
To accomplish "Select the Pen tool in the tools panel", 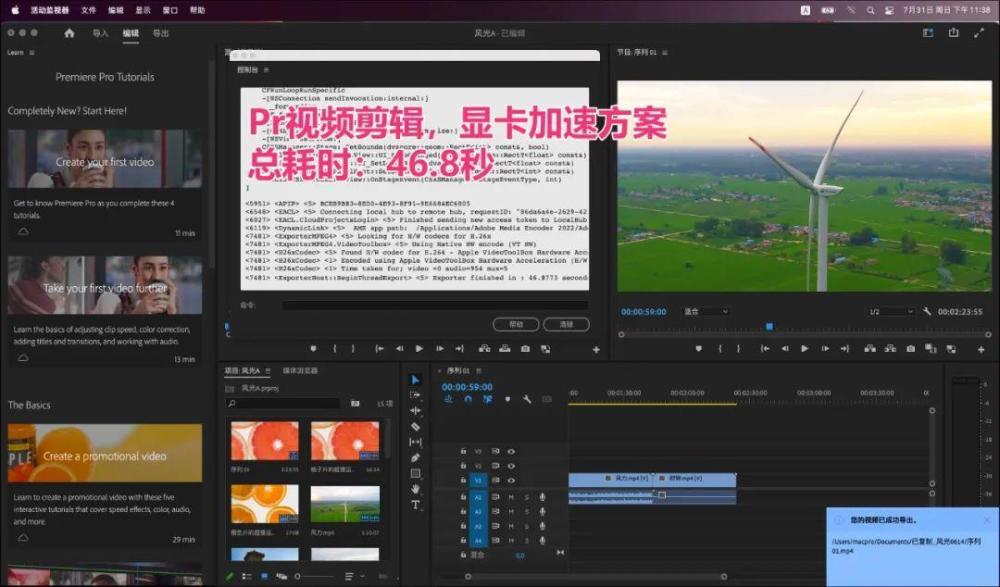I will 416,458.
